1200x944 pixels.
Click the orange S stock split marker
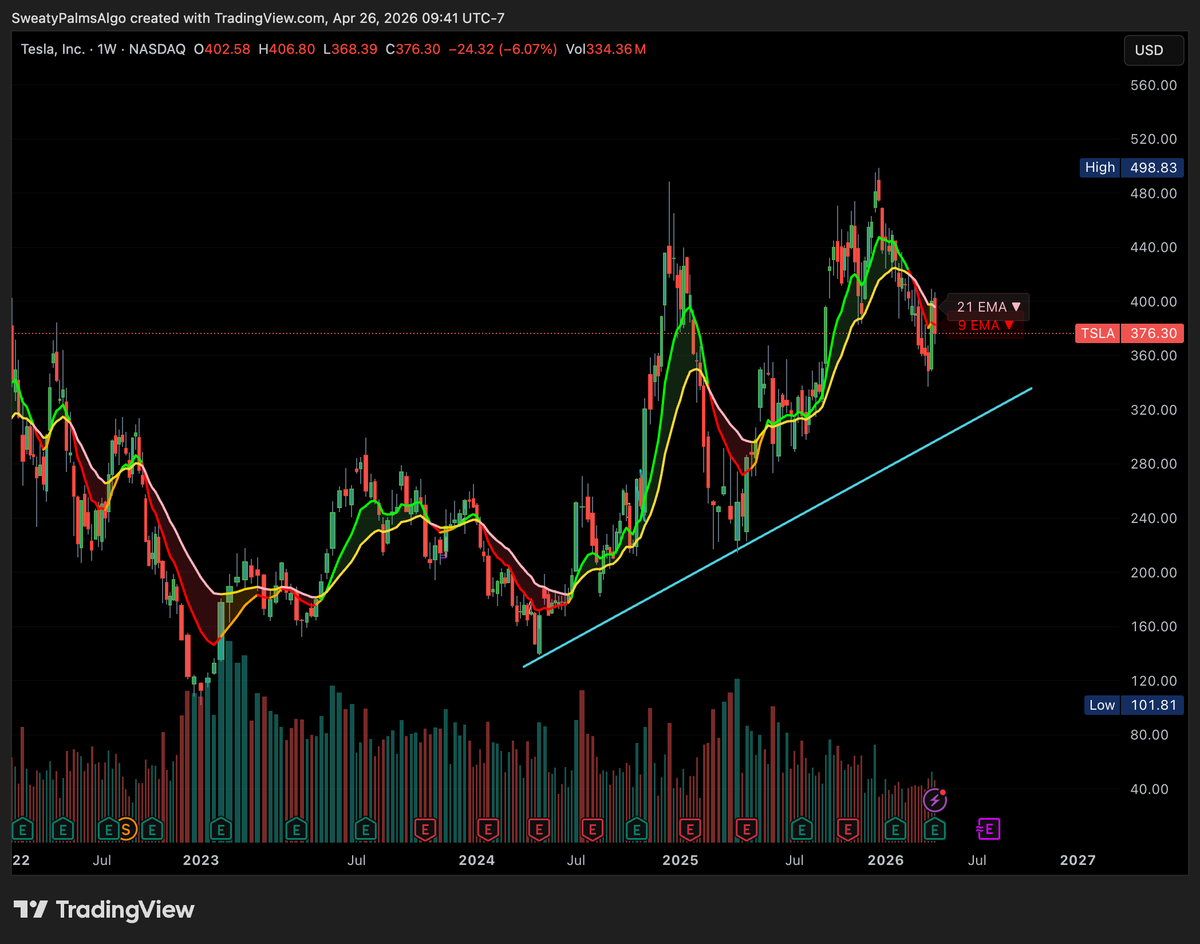coord(126,829)
